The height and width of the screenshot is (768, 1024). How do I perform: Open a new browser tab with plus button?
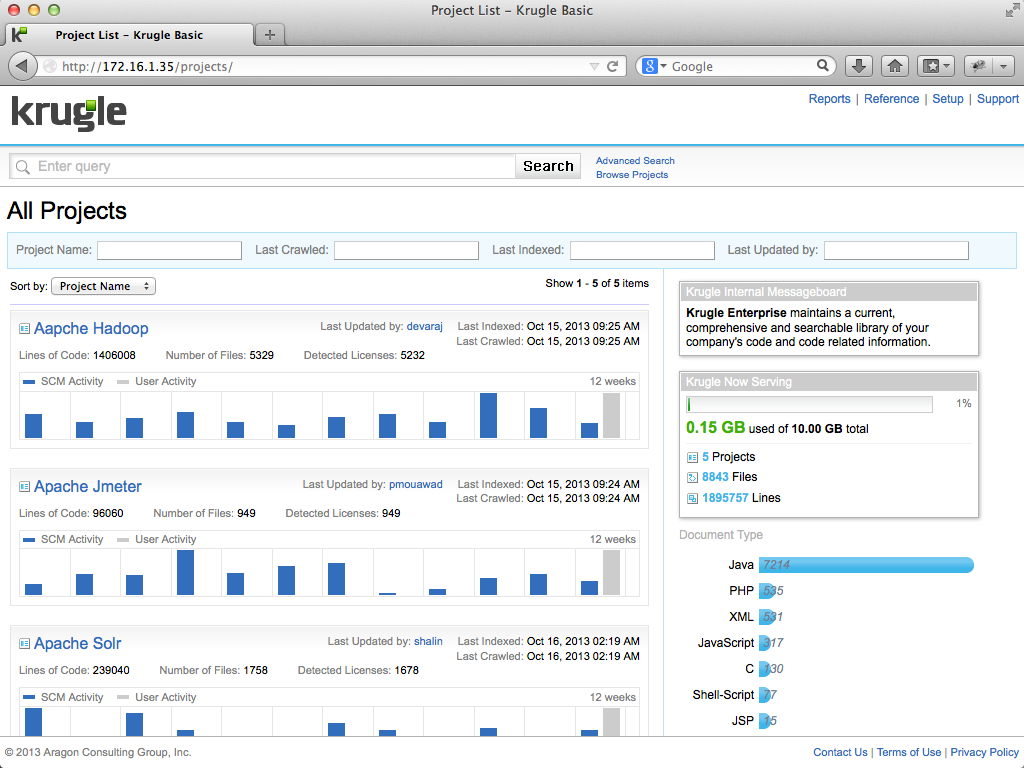(x=270, y=35)
